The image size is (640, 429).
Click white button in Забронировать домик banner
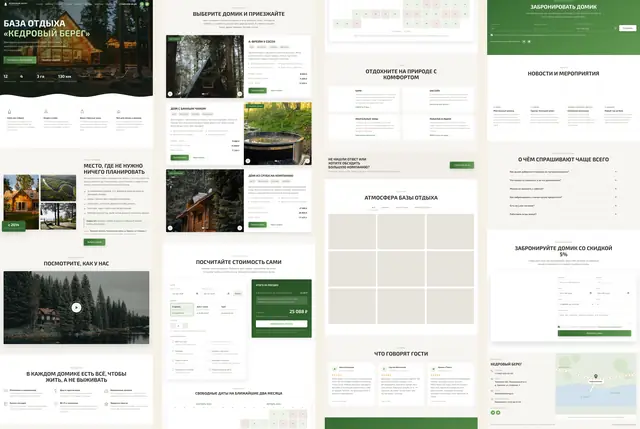[x=627, y=28]
